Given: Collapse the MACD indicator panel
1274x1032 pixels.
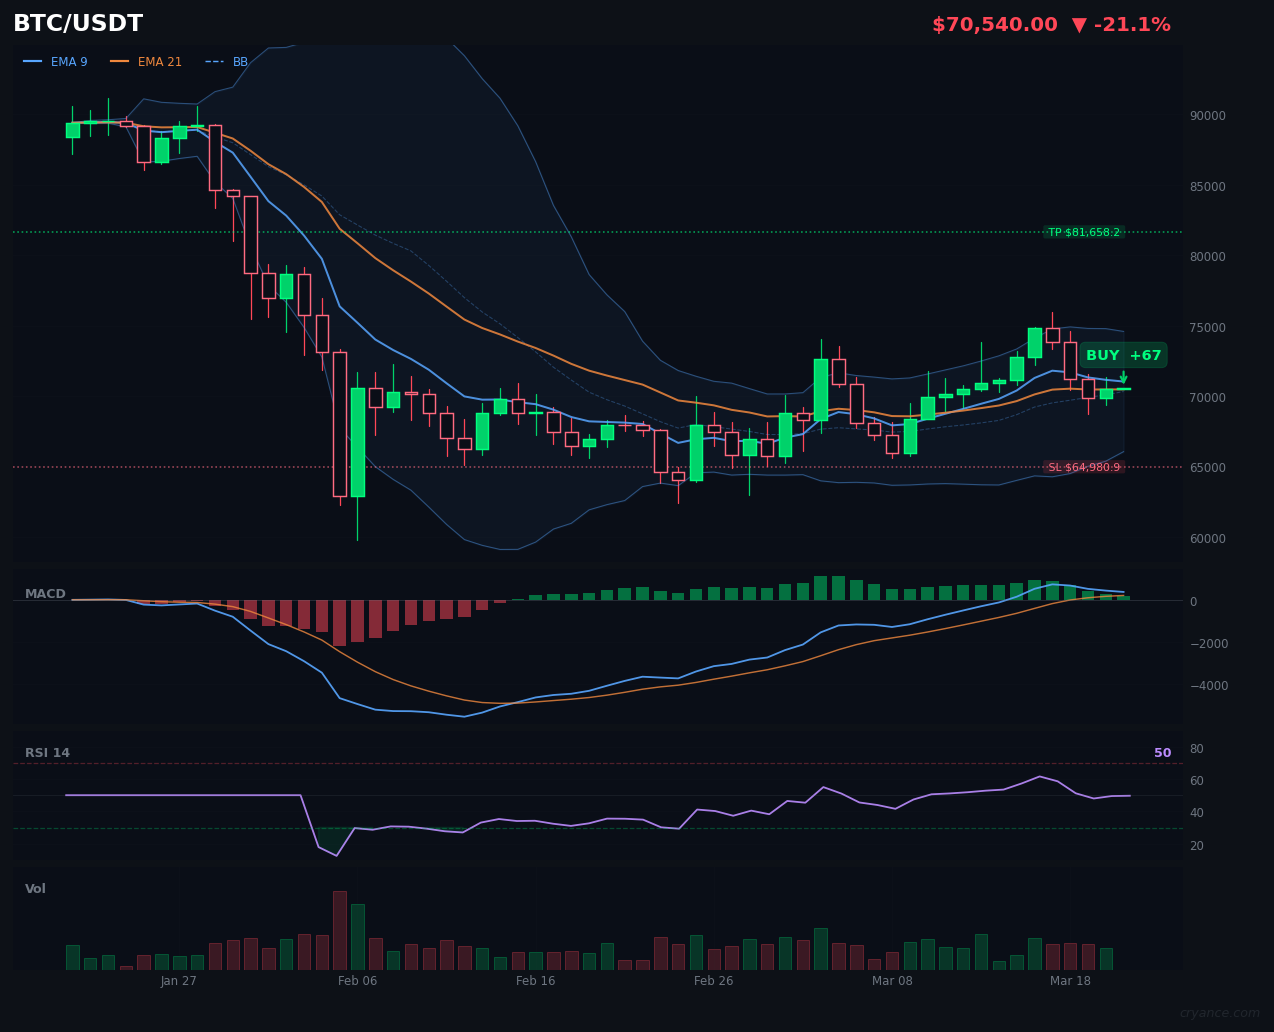Looking at the screenshot, I should point(45,593).
